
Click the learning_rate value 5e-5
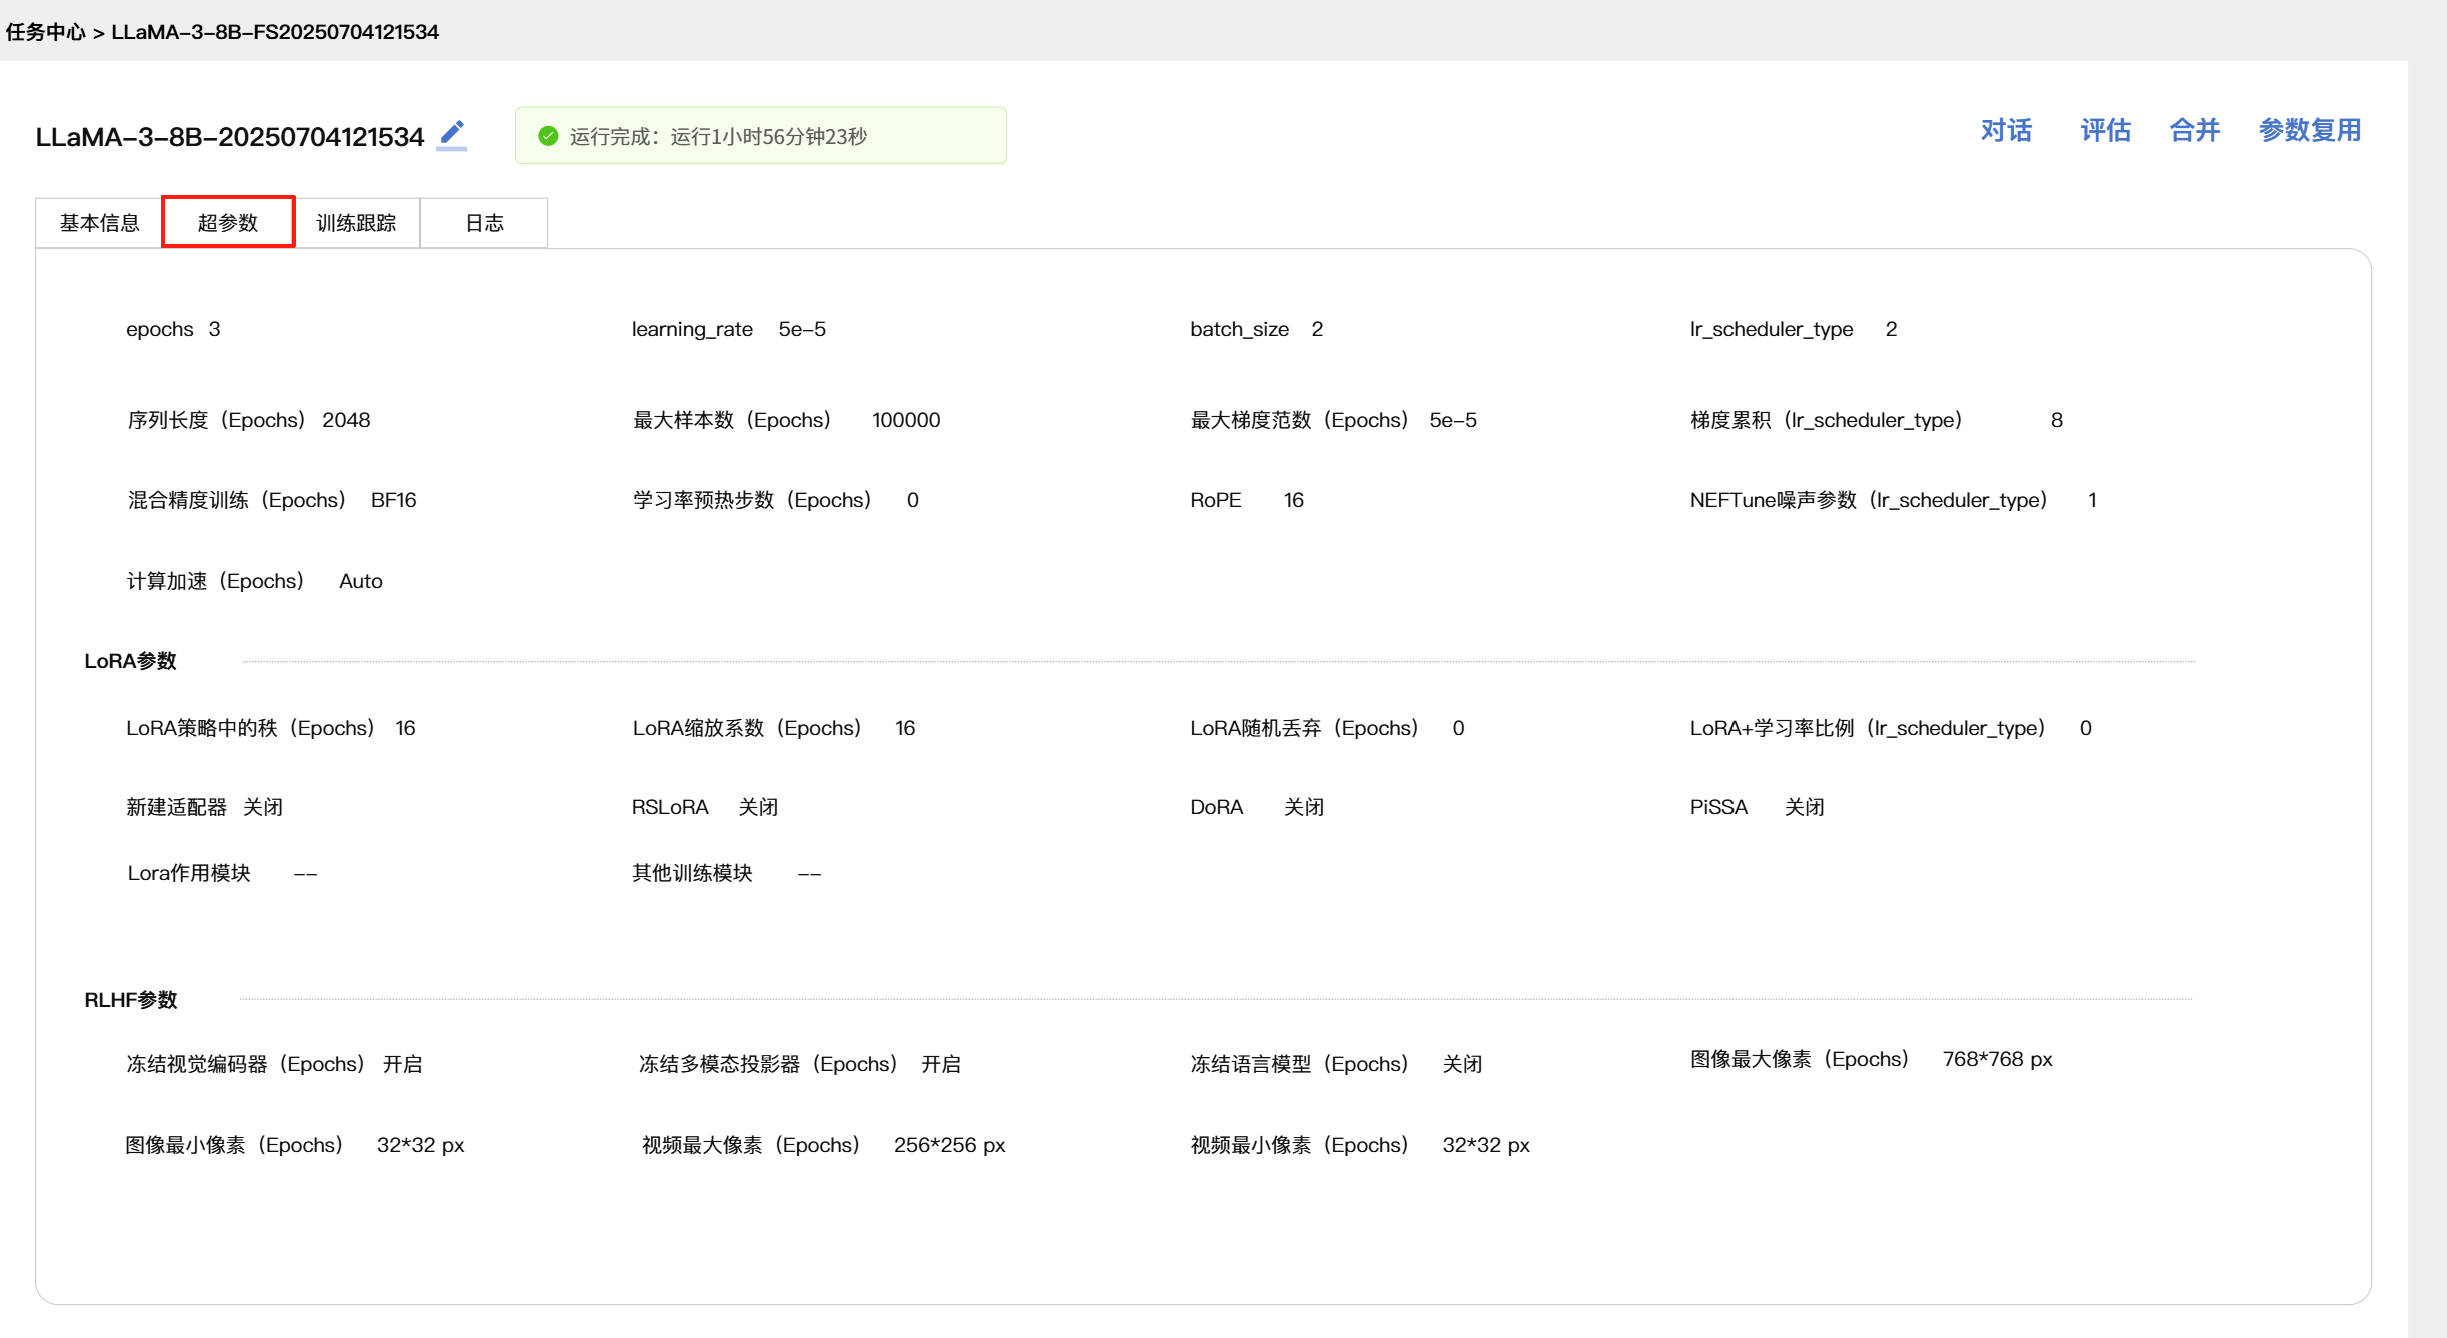click(x=802, y=329)
